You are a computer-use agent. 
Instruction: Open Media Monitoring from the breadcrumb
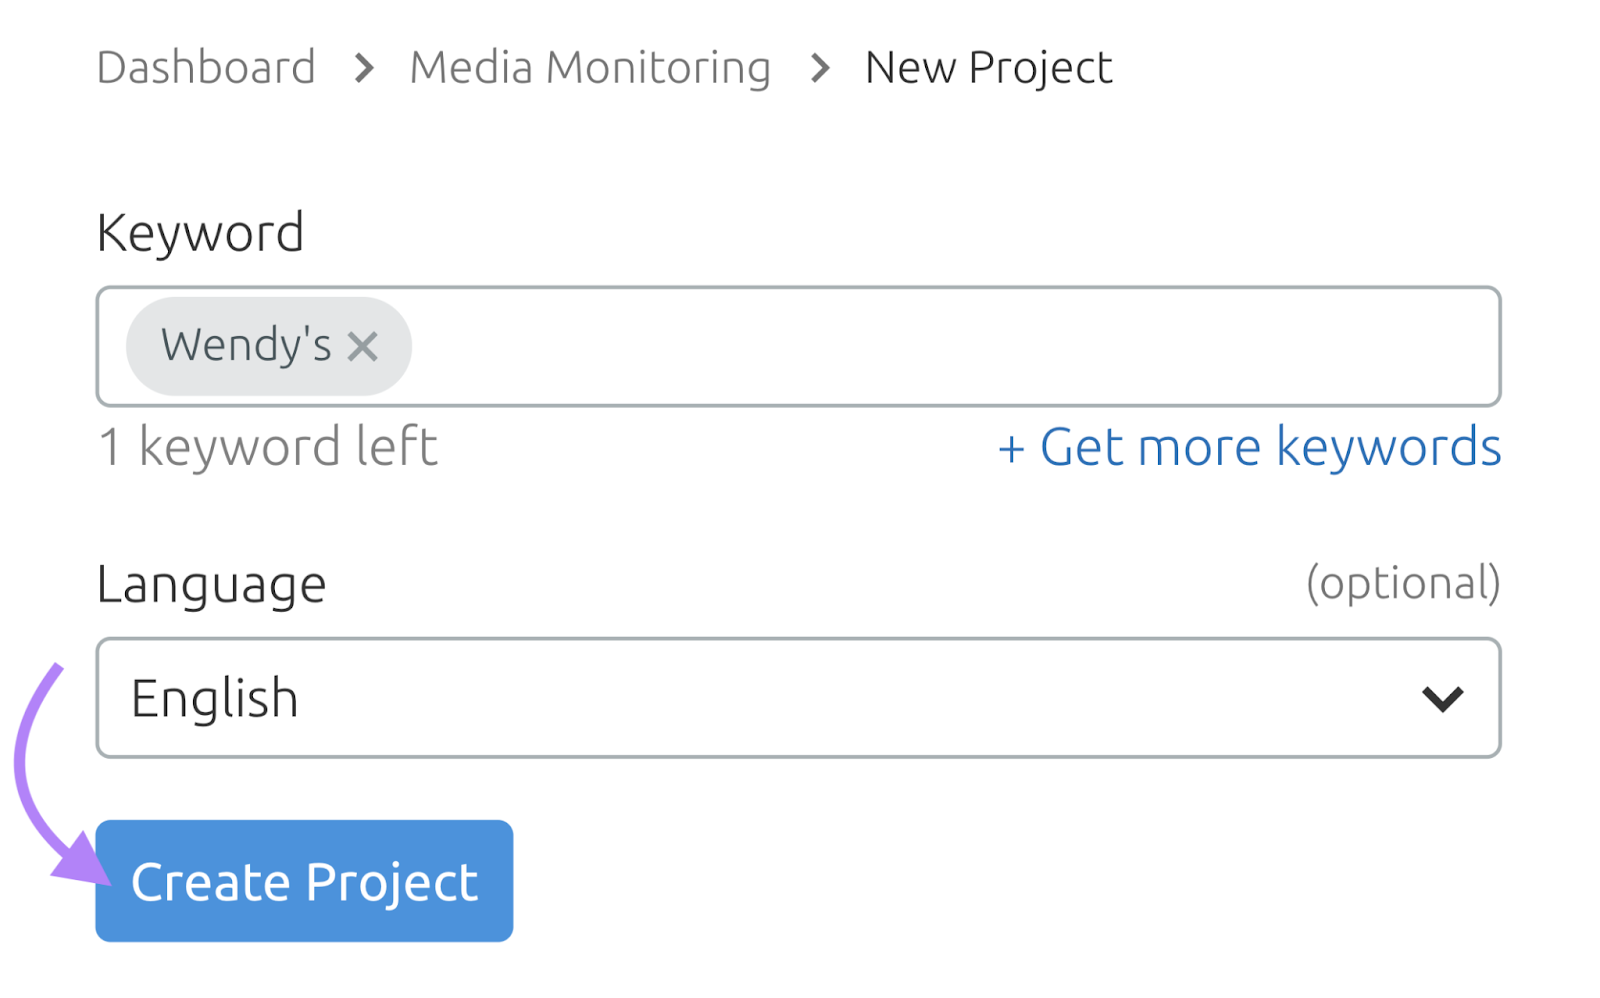(589, 66)
